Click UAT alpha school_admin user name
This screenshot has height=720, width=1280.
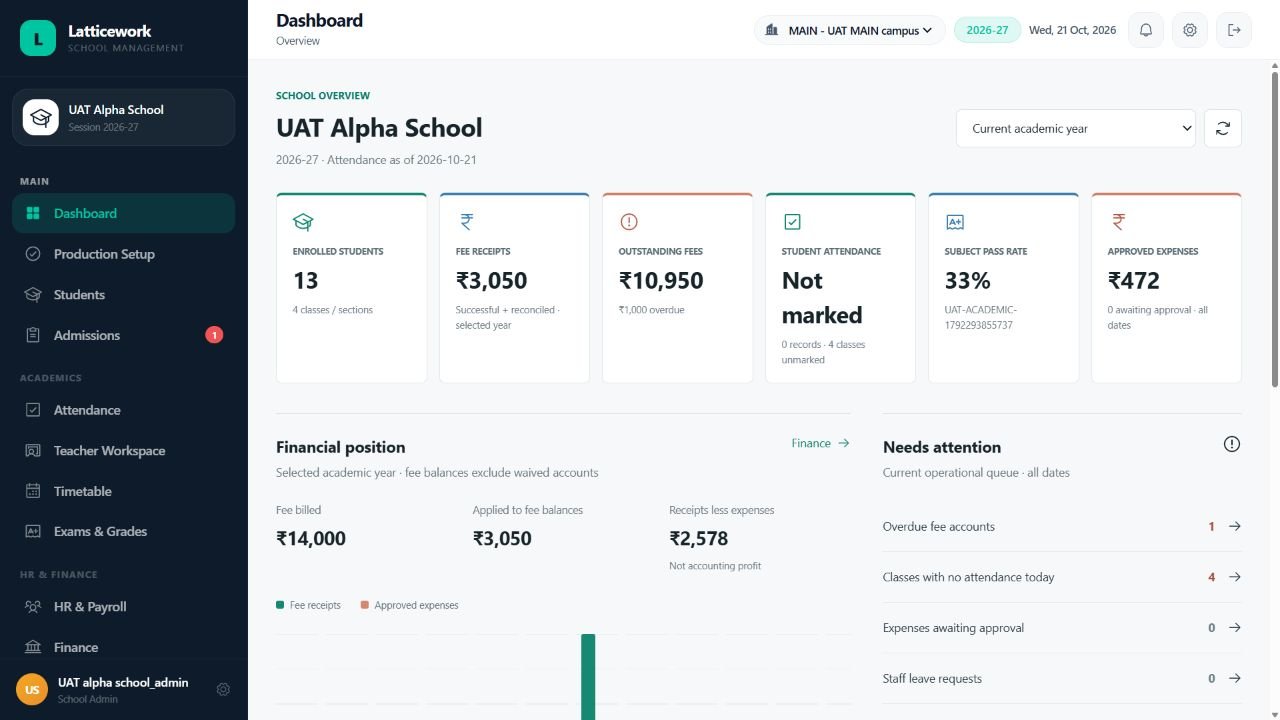123,682
